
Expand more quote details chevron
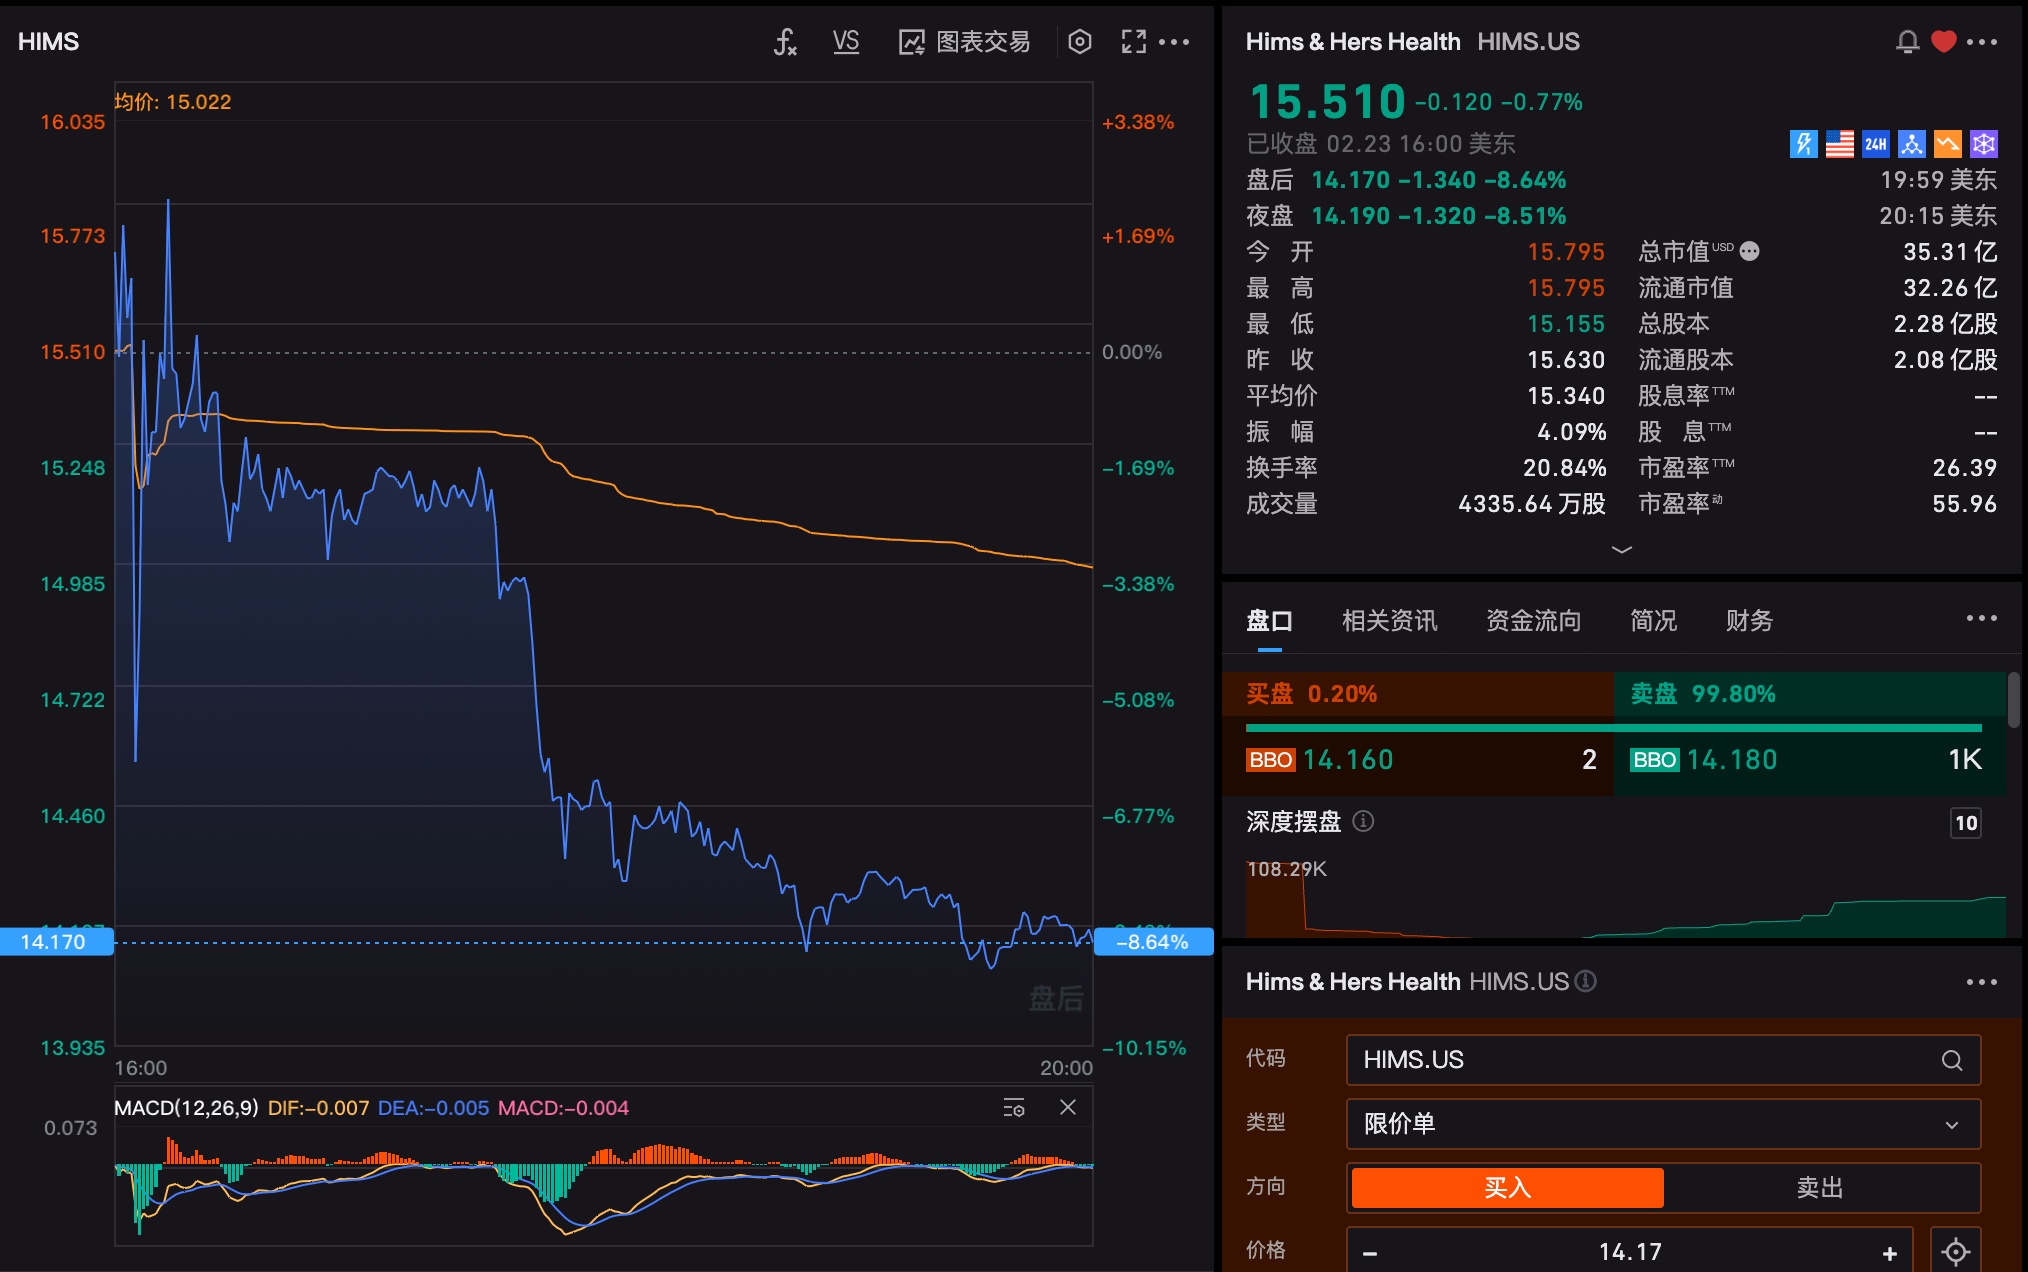click(x=1621, y=549)
